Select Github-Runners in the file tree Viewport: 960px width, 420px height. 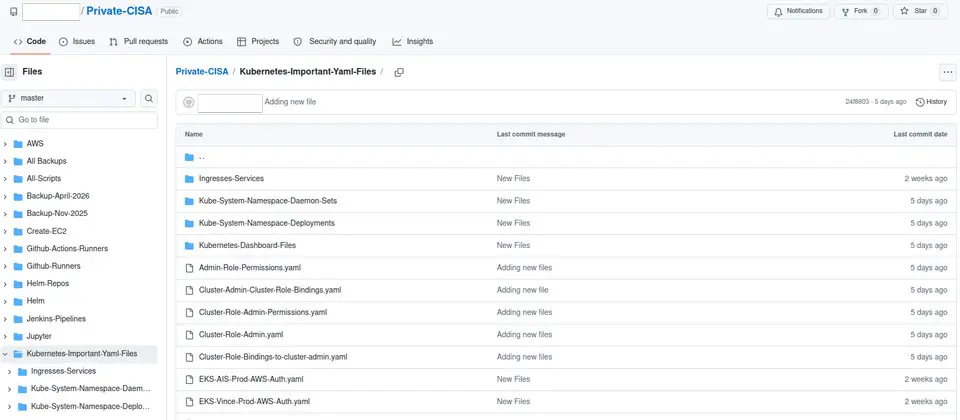pos(53,266)
